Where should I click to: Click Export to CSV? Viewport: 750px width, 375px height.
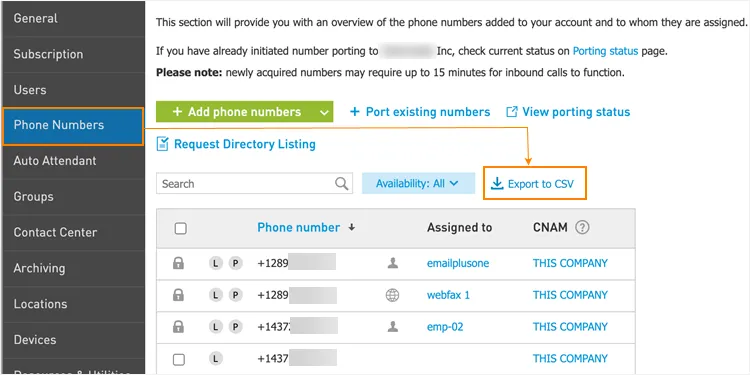coord(535,184)
